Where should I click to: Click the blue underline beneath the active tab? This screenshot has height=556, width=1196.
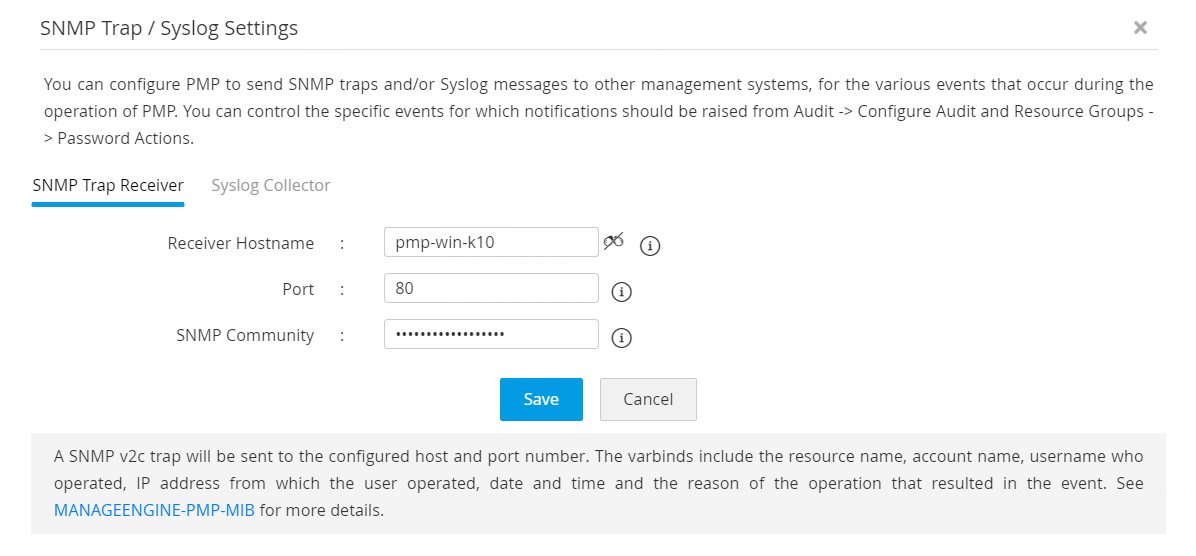pyautogui.click(x=108, y=204)
